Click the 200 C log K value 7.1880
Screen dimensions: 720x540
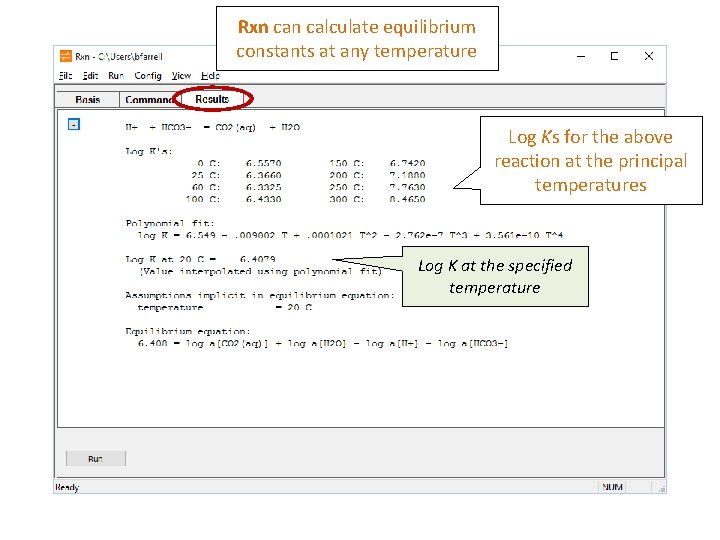[x=407, y=175]
